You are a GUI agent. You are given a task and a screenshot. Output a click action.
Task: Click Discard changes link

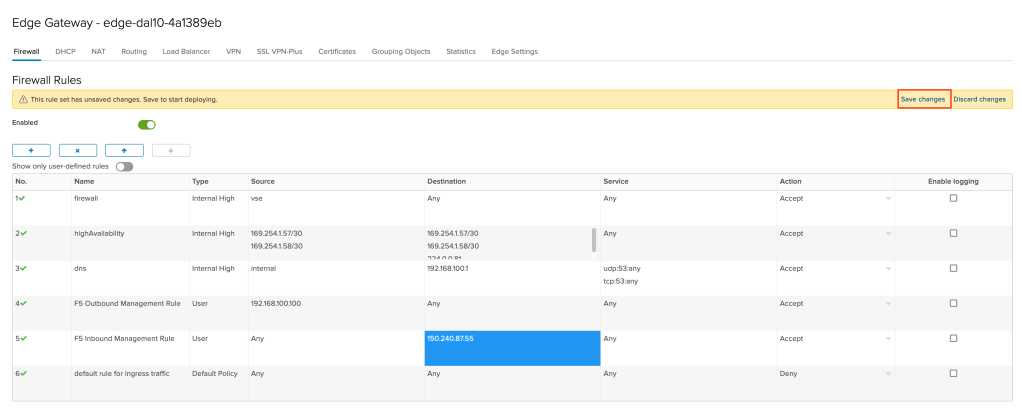point(979,100)
